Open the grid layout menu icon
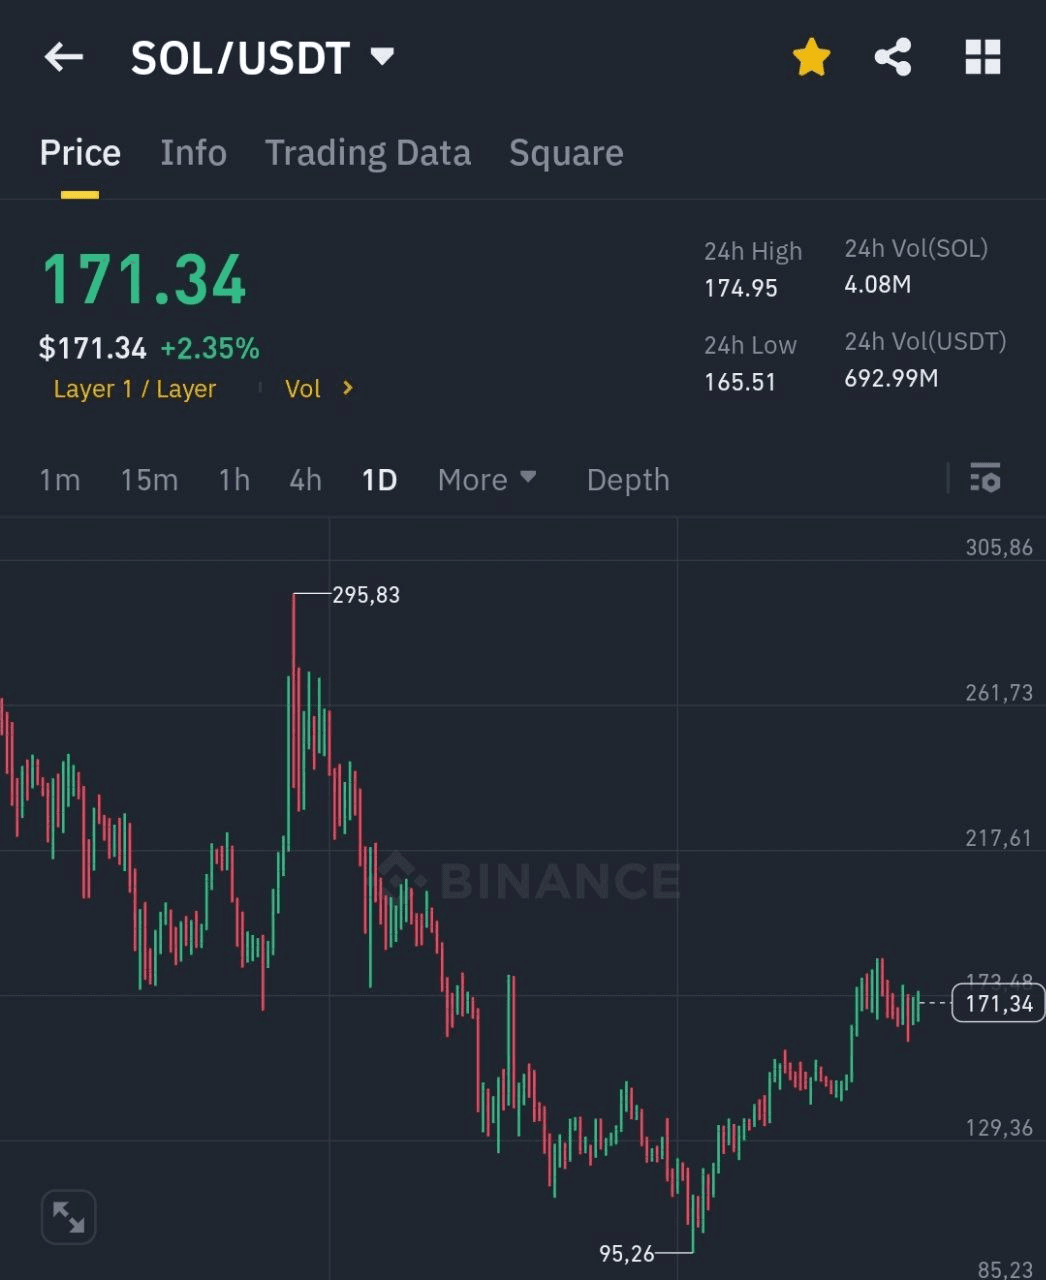Image resolution: width=1046 pixels, height=1280 pixels. click(982, 57)
